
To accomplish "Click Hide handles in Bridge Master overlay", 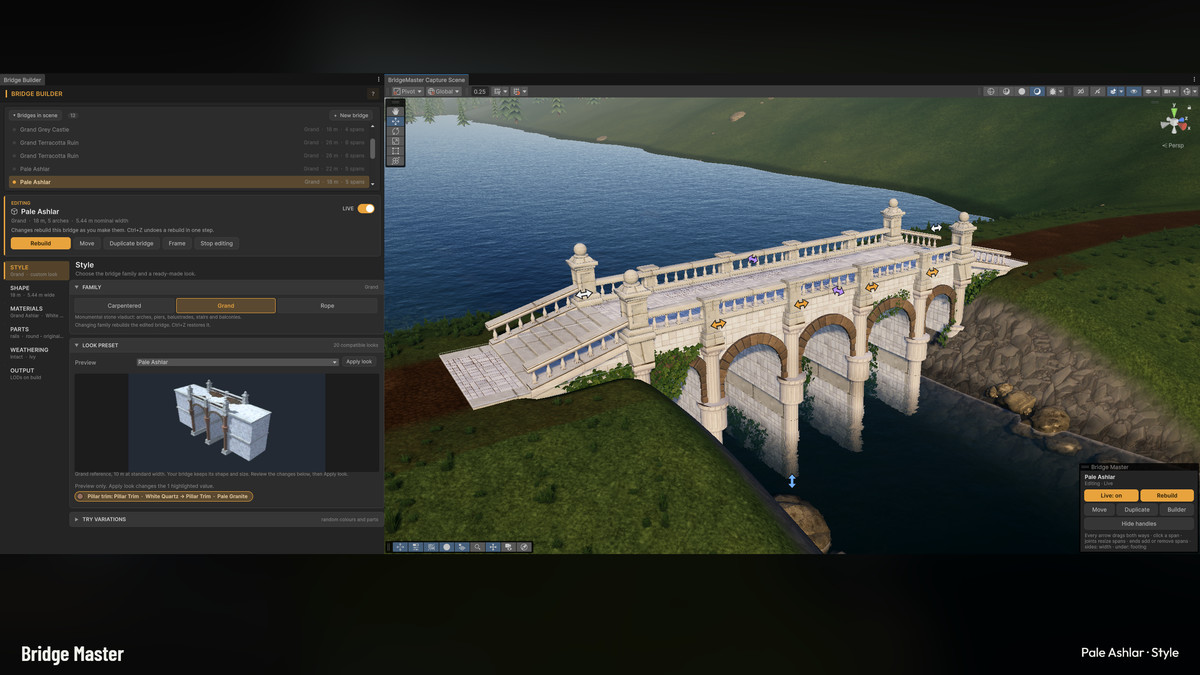I will (x=1139, y=524).
